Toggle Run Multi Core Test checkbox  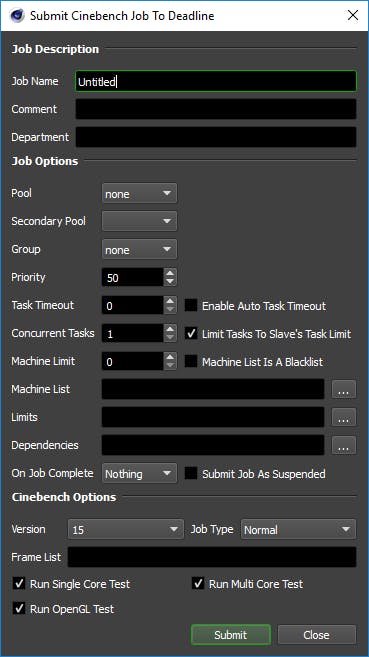coord(198,583)
